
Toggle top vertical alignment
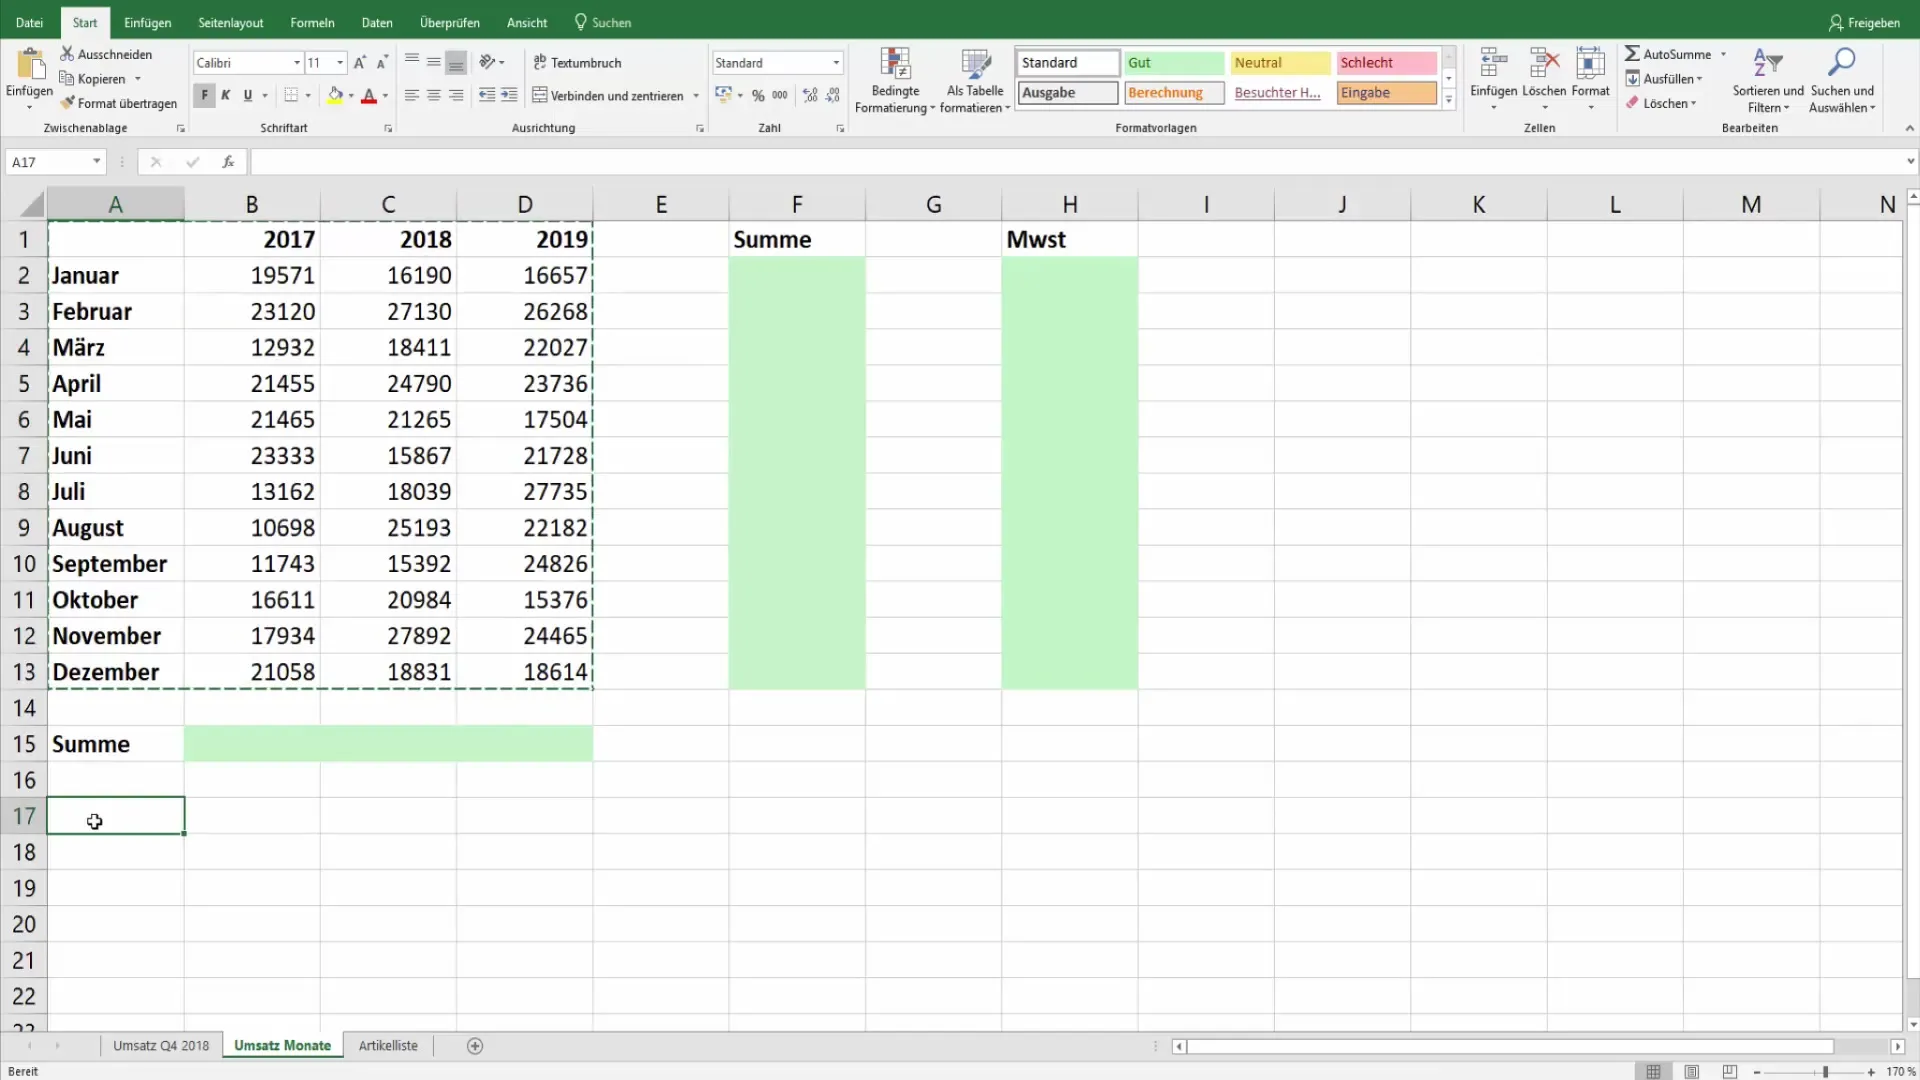coord(411,62)
